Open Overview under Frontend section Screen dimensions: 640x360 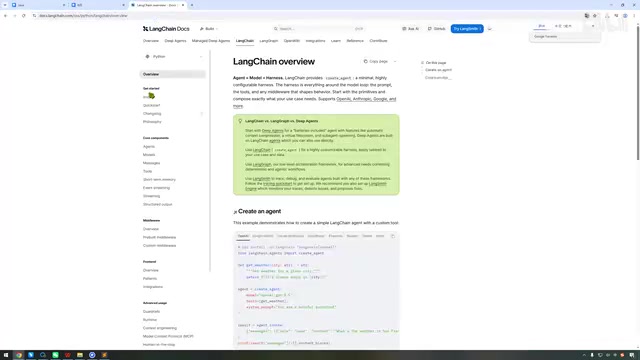click(151, 270)
